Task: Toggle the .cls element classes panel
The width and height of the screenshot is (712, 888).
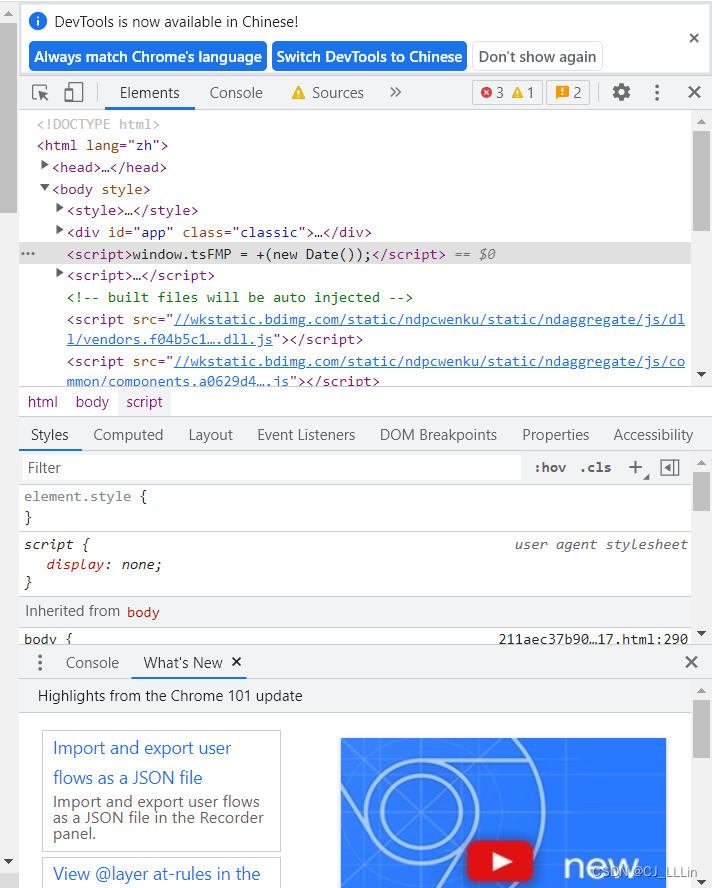Action: coord(596,468)
